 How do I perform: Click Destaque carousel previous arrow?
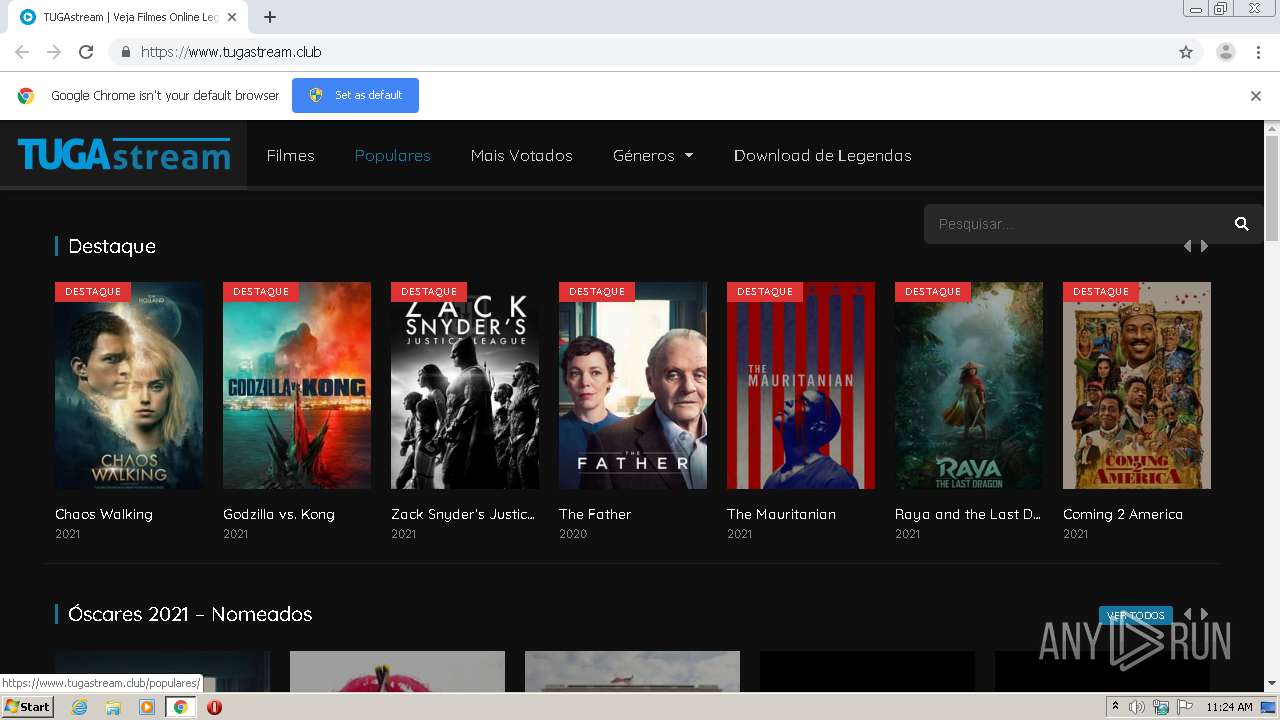pyautogui.click(x=1187, y=246)
